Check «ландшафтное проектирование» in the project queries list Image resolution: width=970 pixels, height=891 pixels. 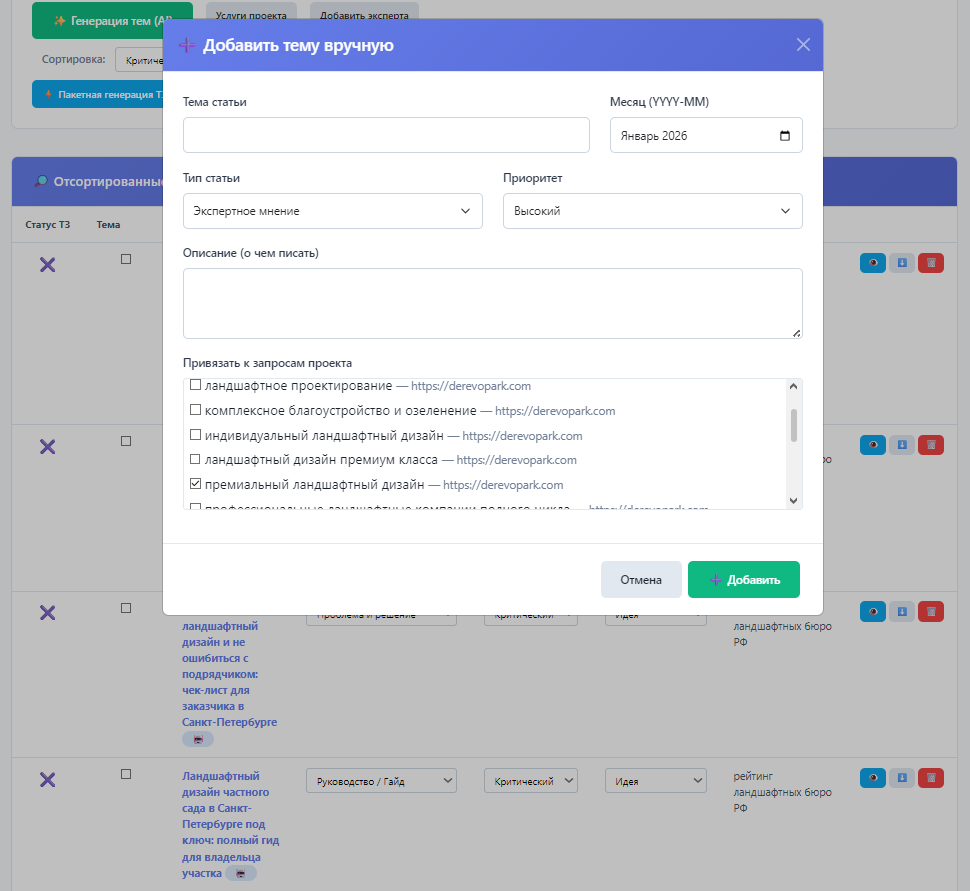[x=195, y=385]
